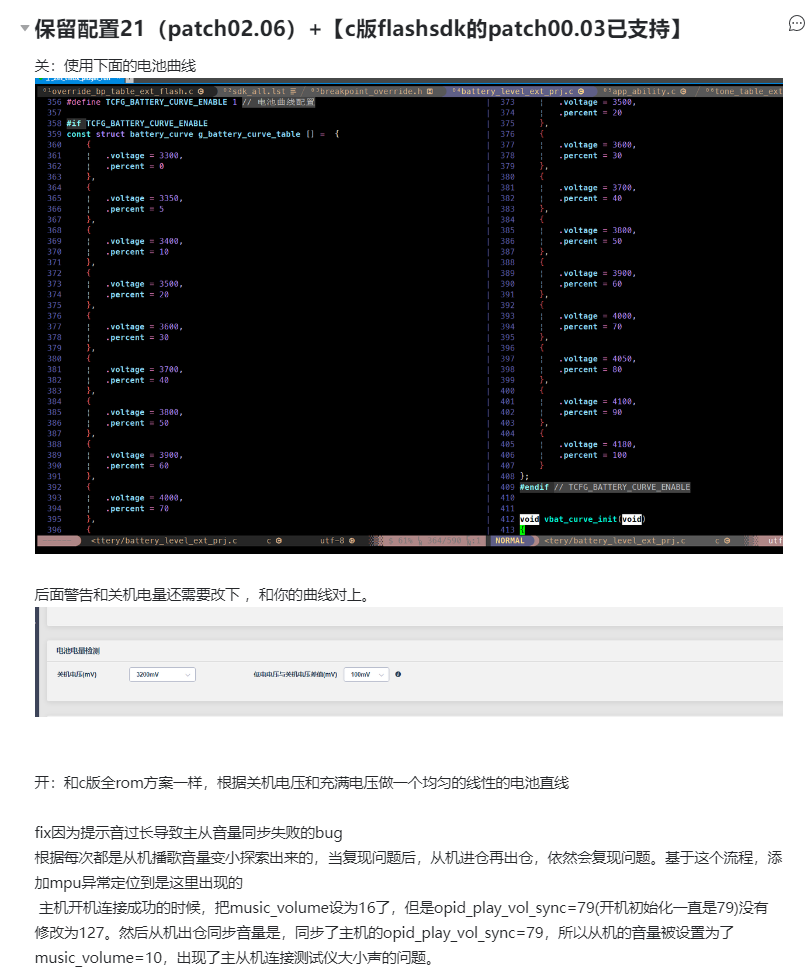
Task: Click the .percent = 90 line
Action: pyautogui.click(x=590, y=413)
